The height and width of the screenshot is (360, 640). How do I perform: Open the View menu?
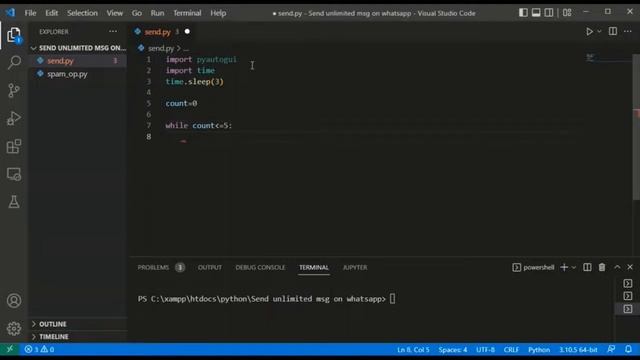[x=115, y=13]
